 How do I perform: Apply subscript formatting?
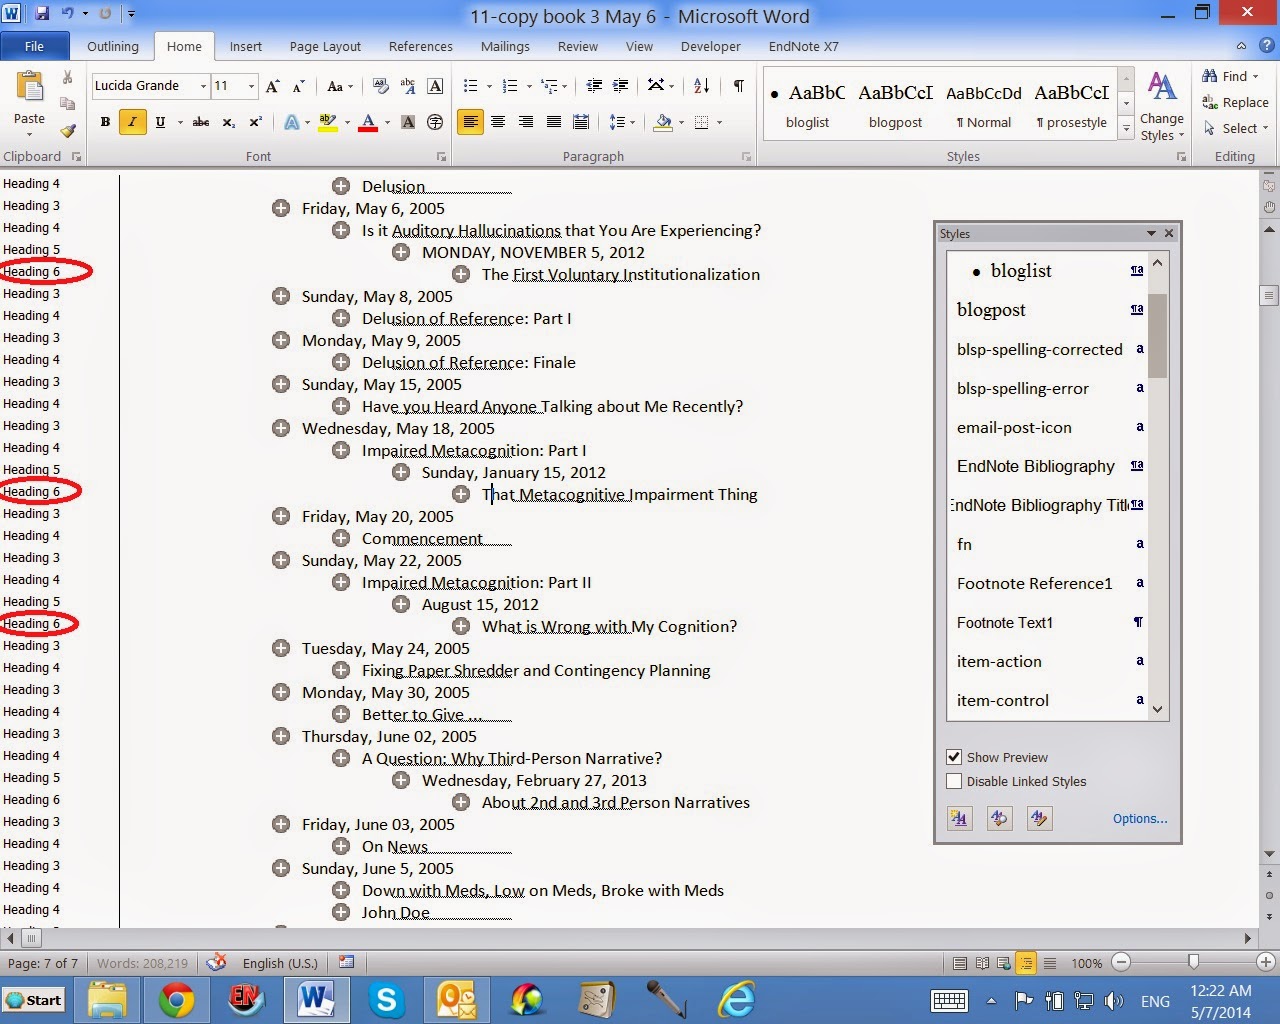tap(229, 122)
